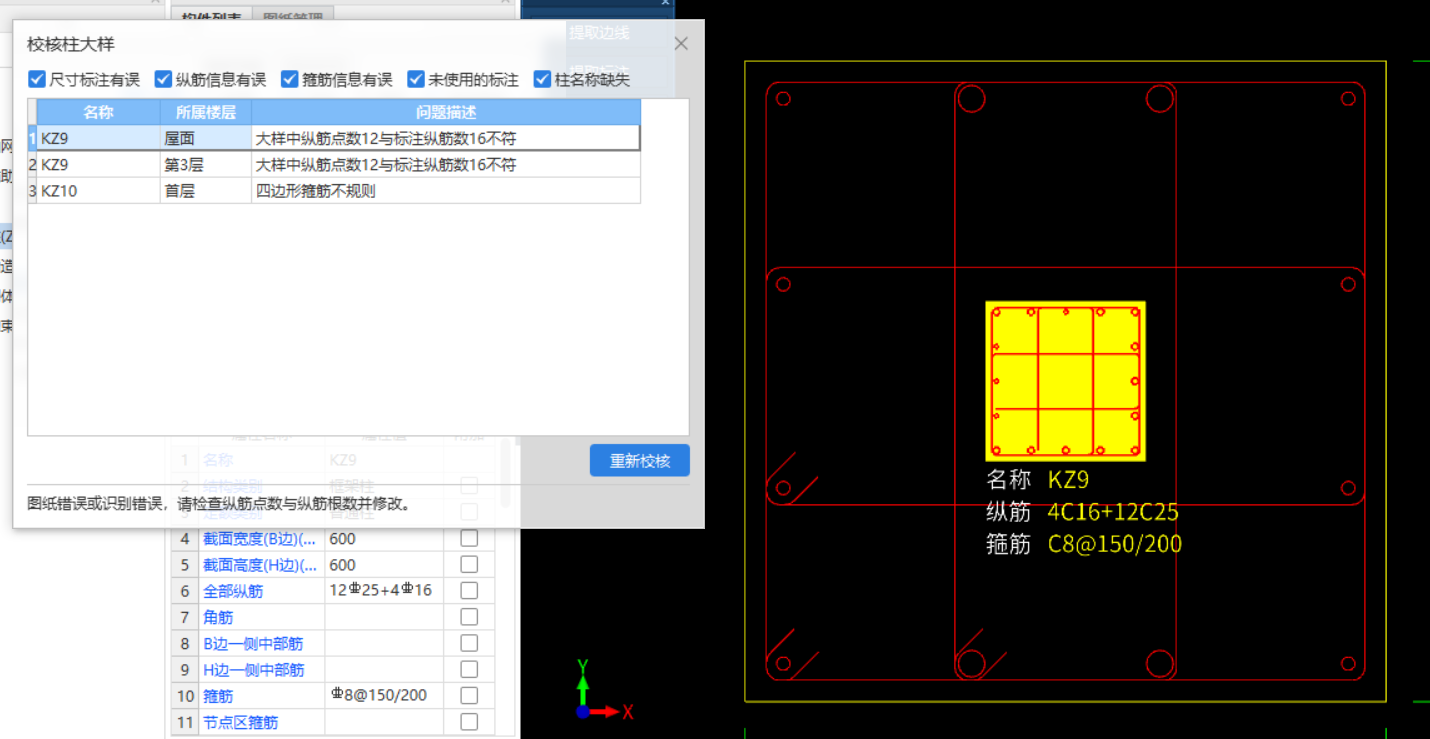Toggle the 箍筋信息有误 checkbox

tap(289, 79)
